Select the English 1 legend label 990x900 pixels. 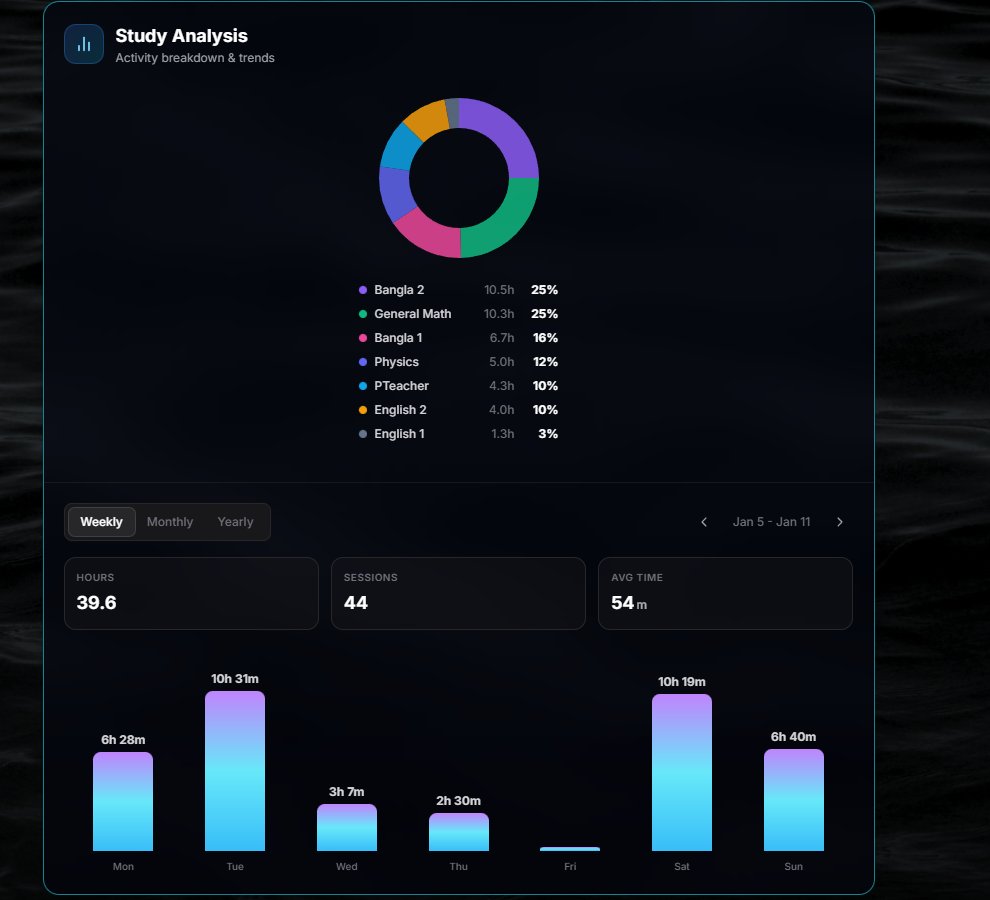click(400, 434)
